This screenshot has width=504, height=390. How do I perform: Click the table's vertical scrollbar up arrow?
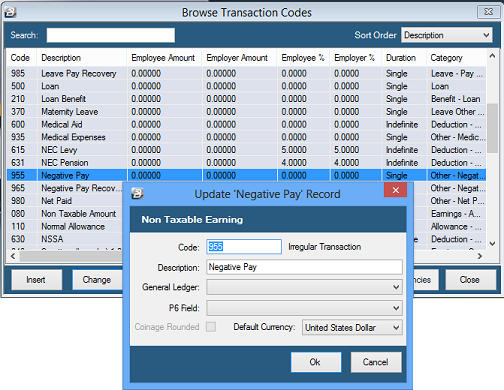tap(492, 56)
